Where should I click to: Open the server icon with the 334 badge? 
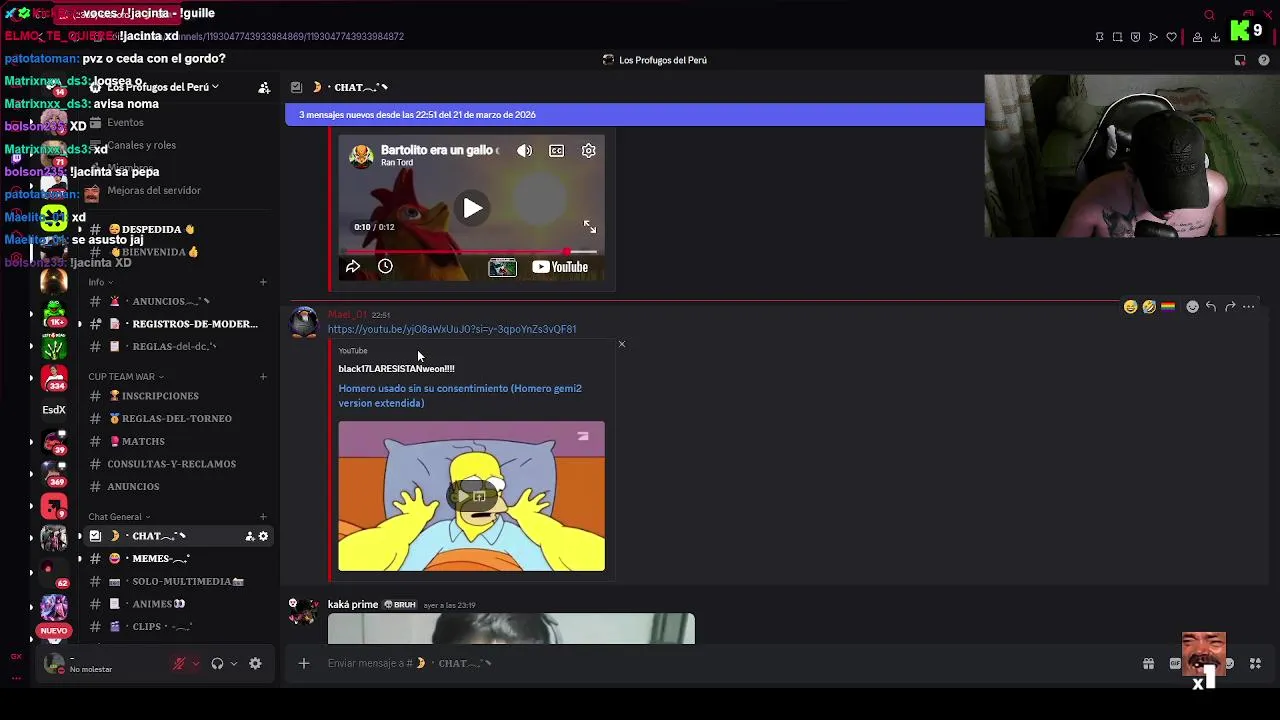[54, 379]
